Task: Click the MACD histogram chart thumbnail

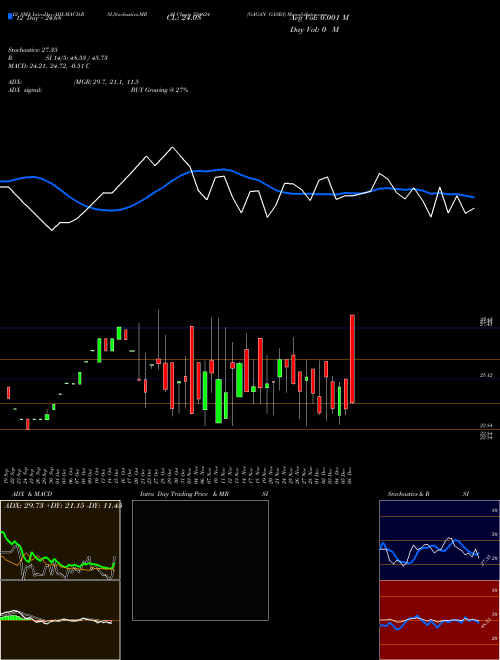Action: click(x=60, y=620)
